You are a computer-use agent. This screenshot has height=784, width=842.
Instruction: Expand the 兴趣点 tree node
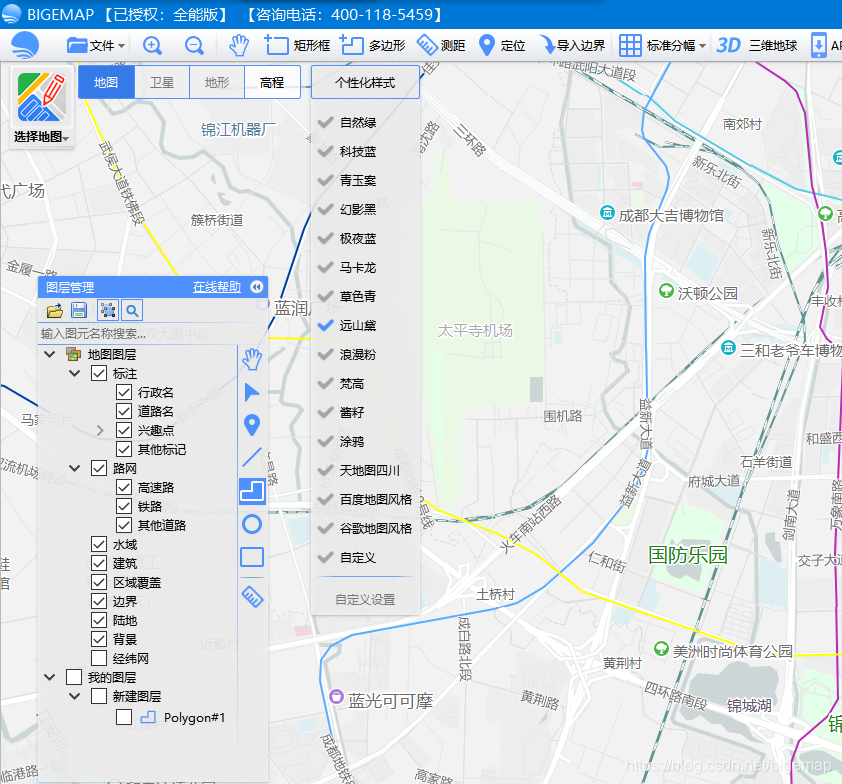pyautogui.click(x=100, y=430)
